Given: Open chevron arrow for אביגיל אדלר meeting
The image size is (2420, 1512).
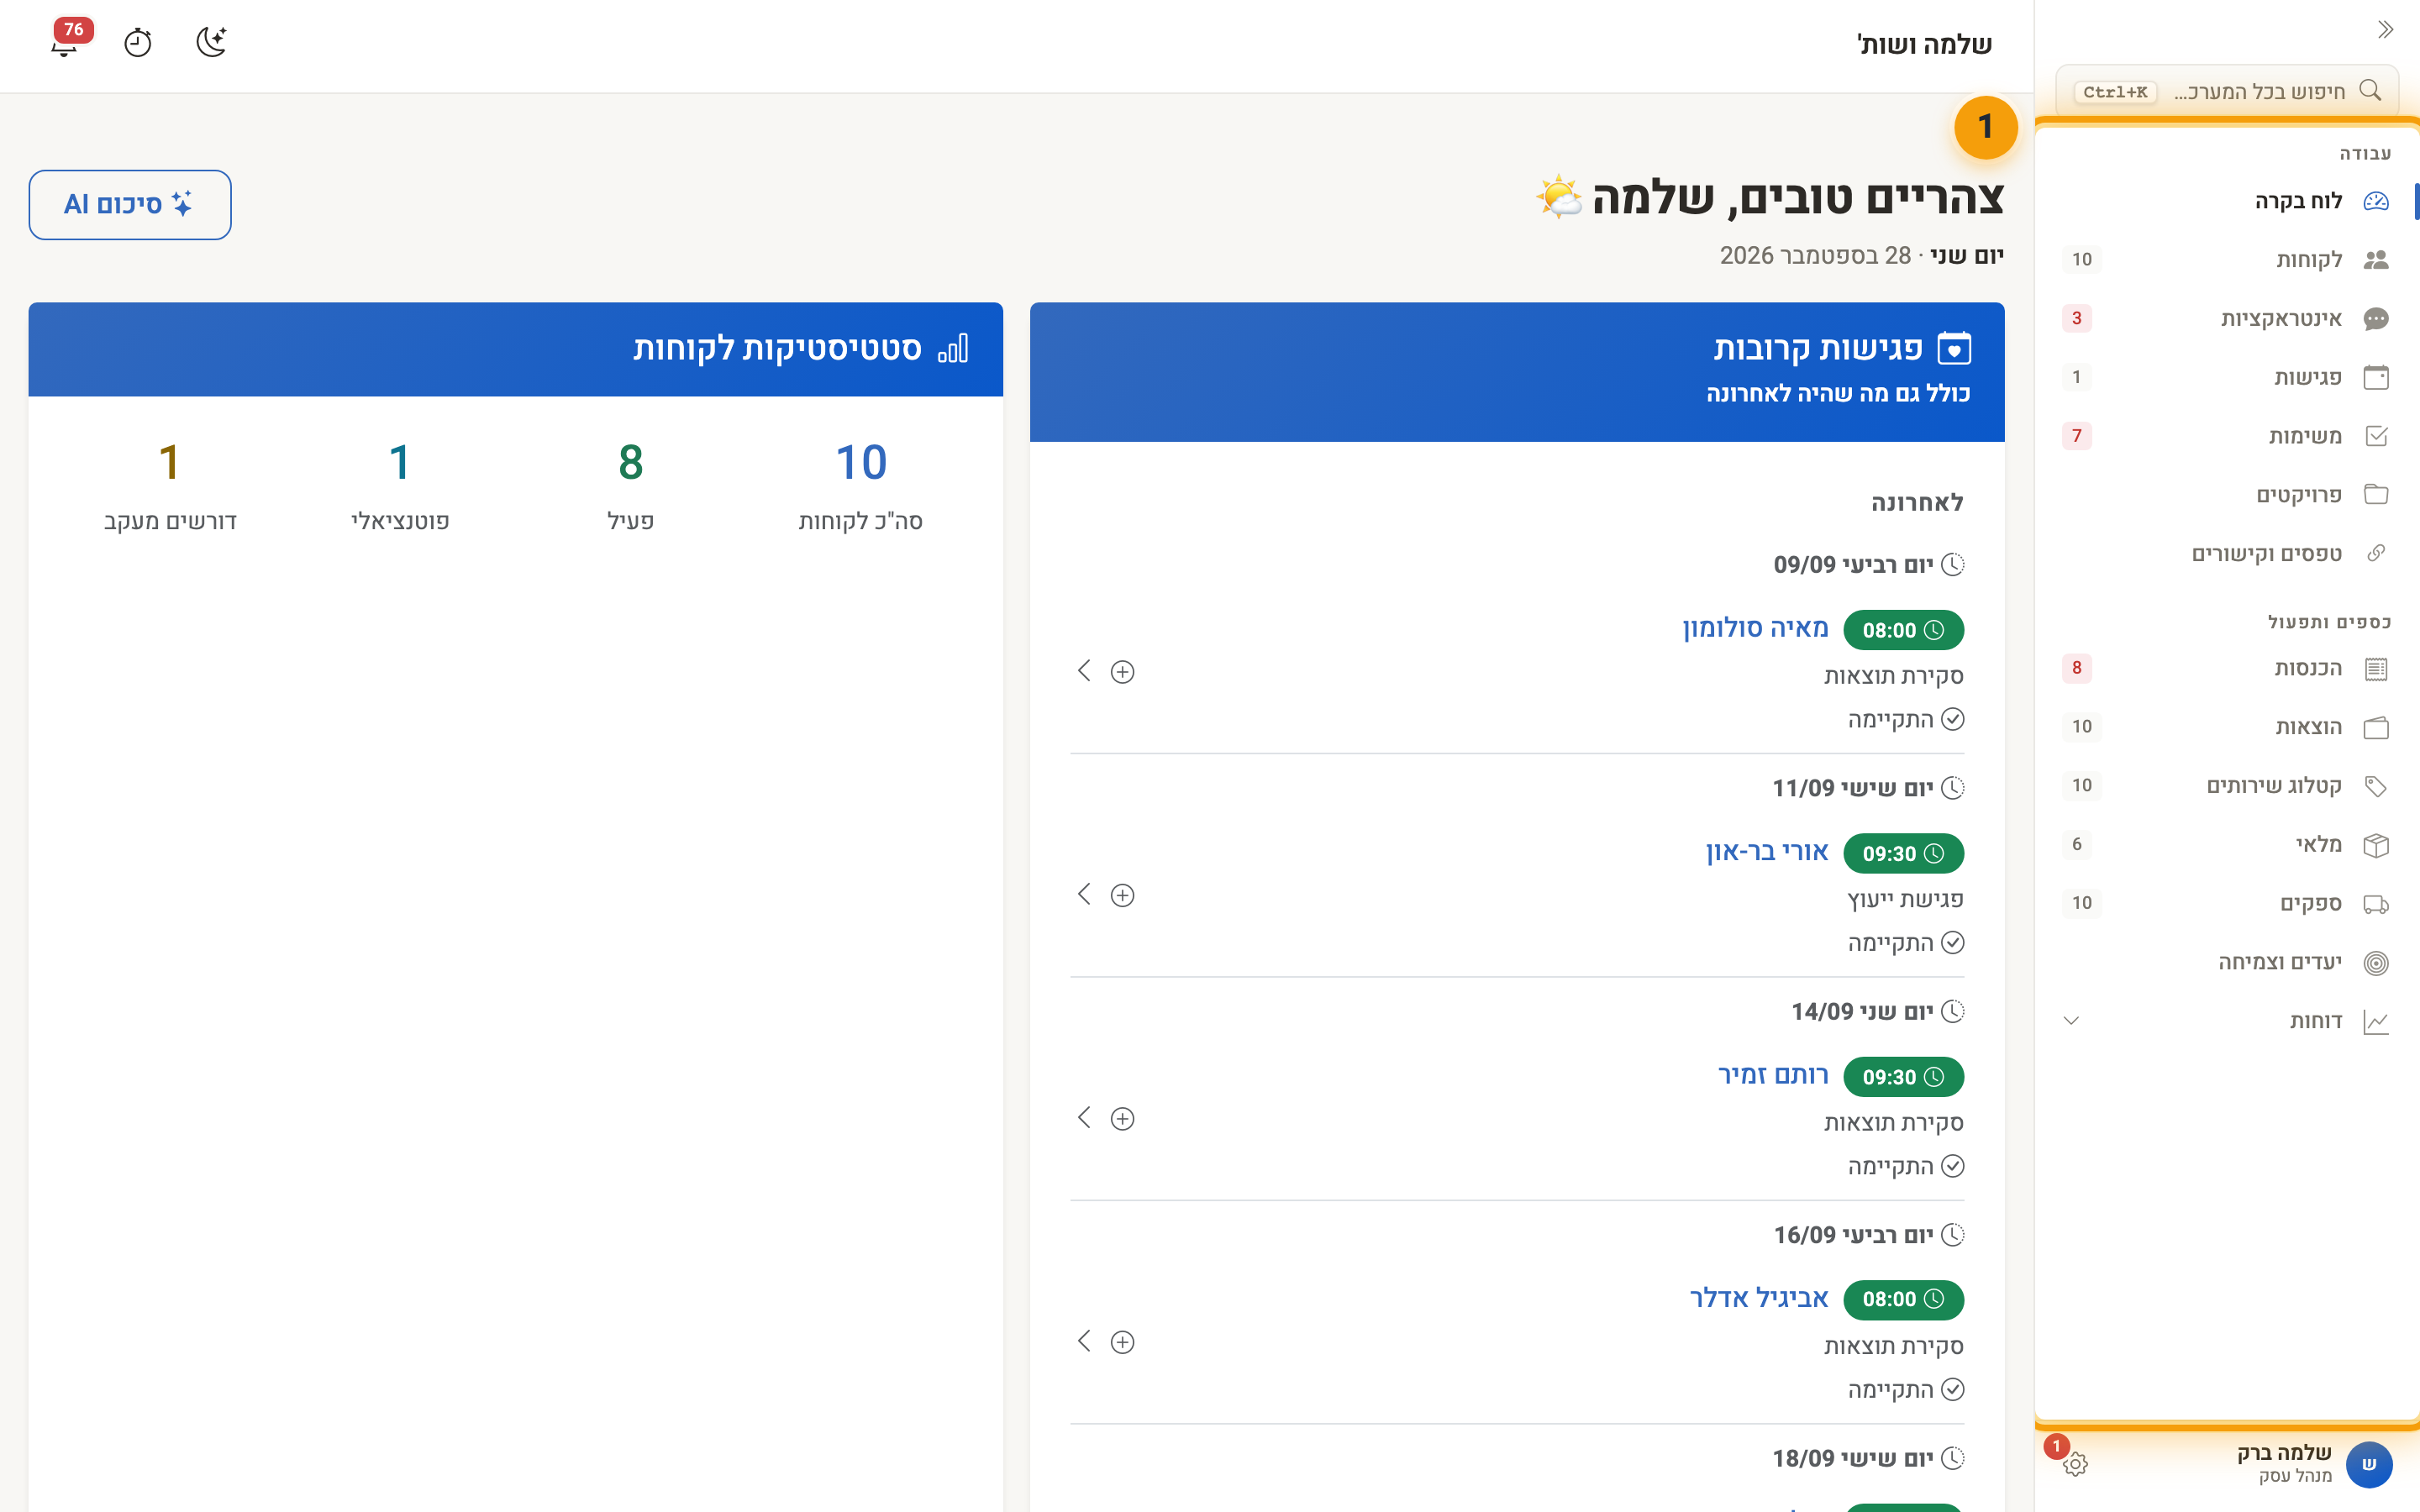Looking at the screenshot, I should (1084, 1341).
